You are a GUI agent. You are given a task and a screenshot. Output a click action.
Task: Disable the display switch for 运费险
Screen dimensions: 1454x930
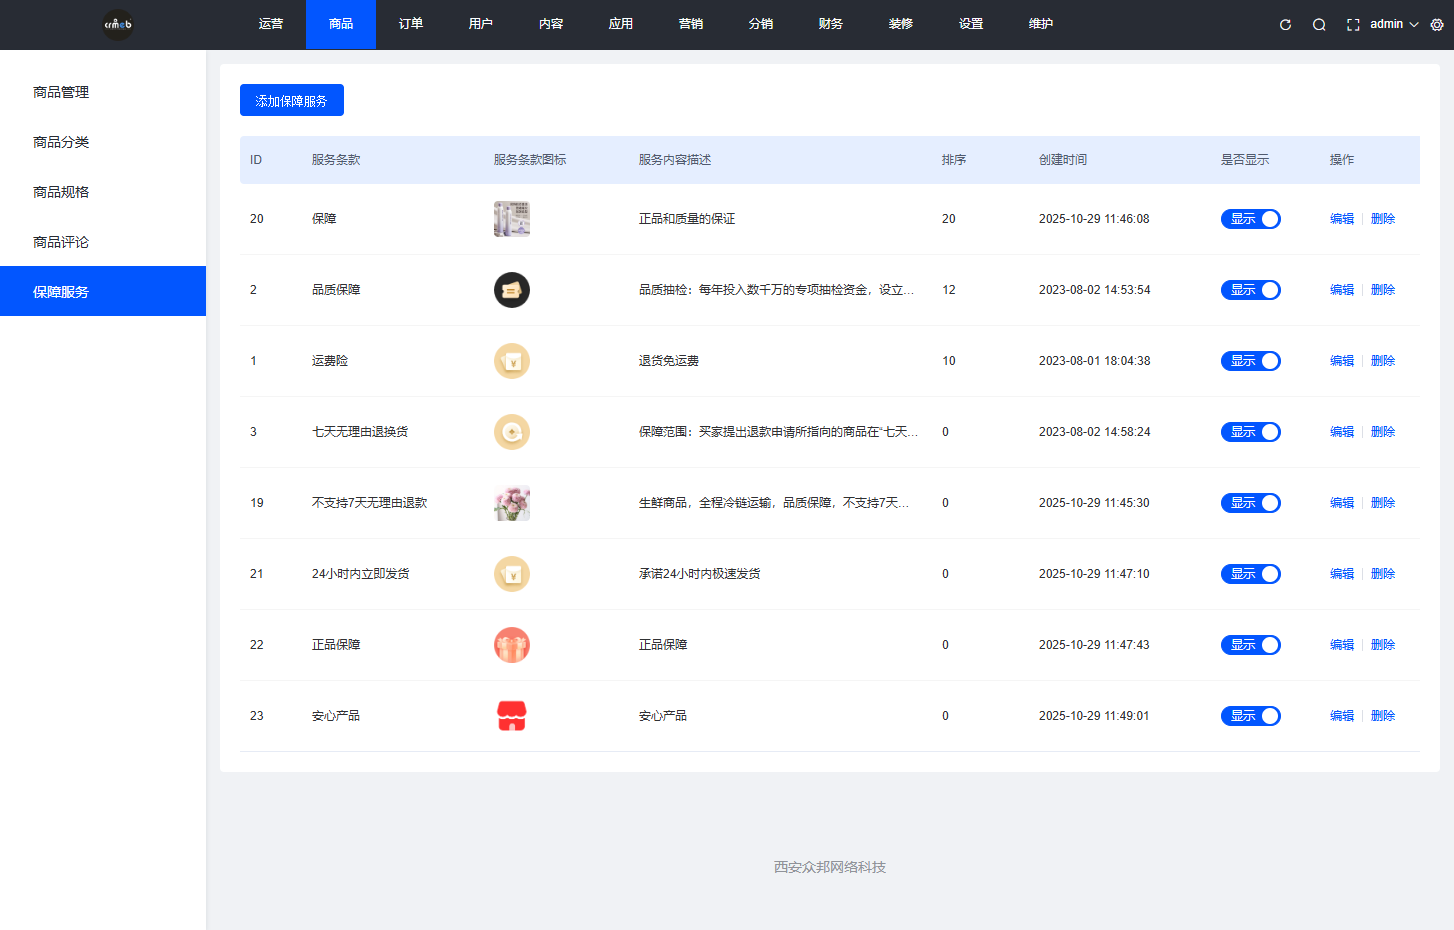(1250, 360)
